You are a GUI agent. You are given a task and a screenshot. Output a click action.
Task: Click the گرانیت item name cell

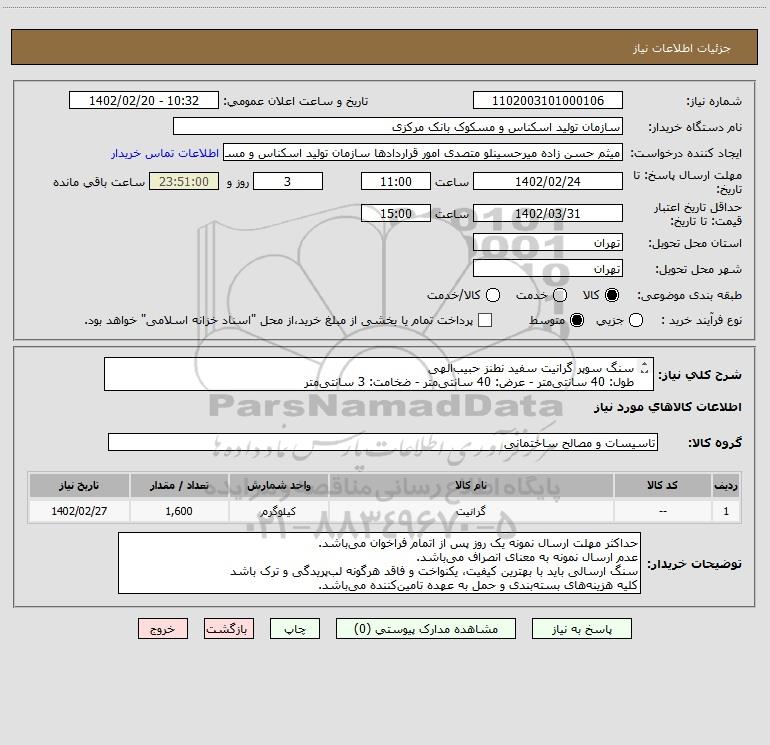[471, 511]
